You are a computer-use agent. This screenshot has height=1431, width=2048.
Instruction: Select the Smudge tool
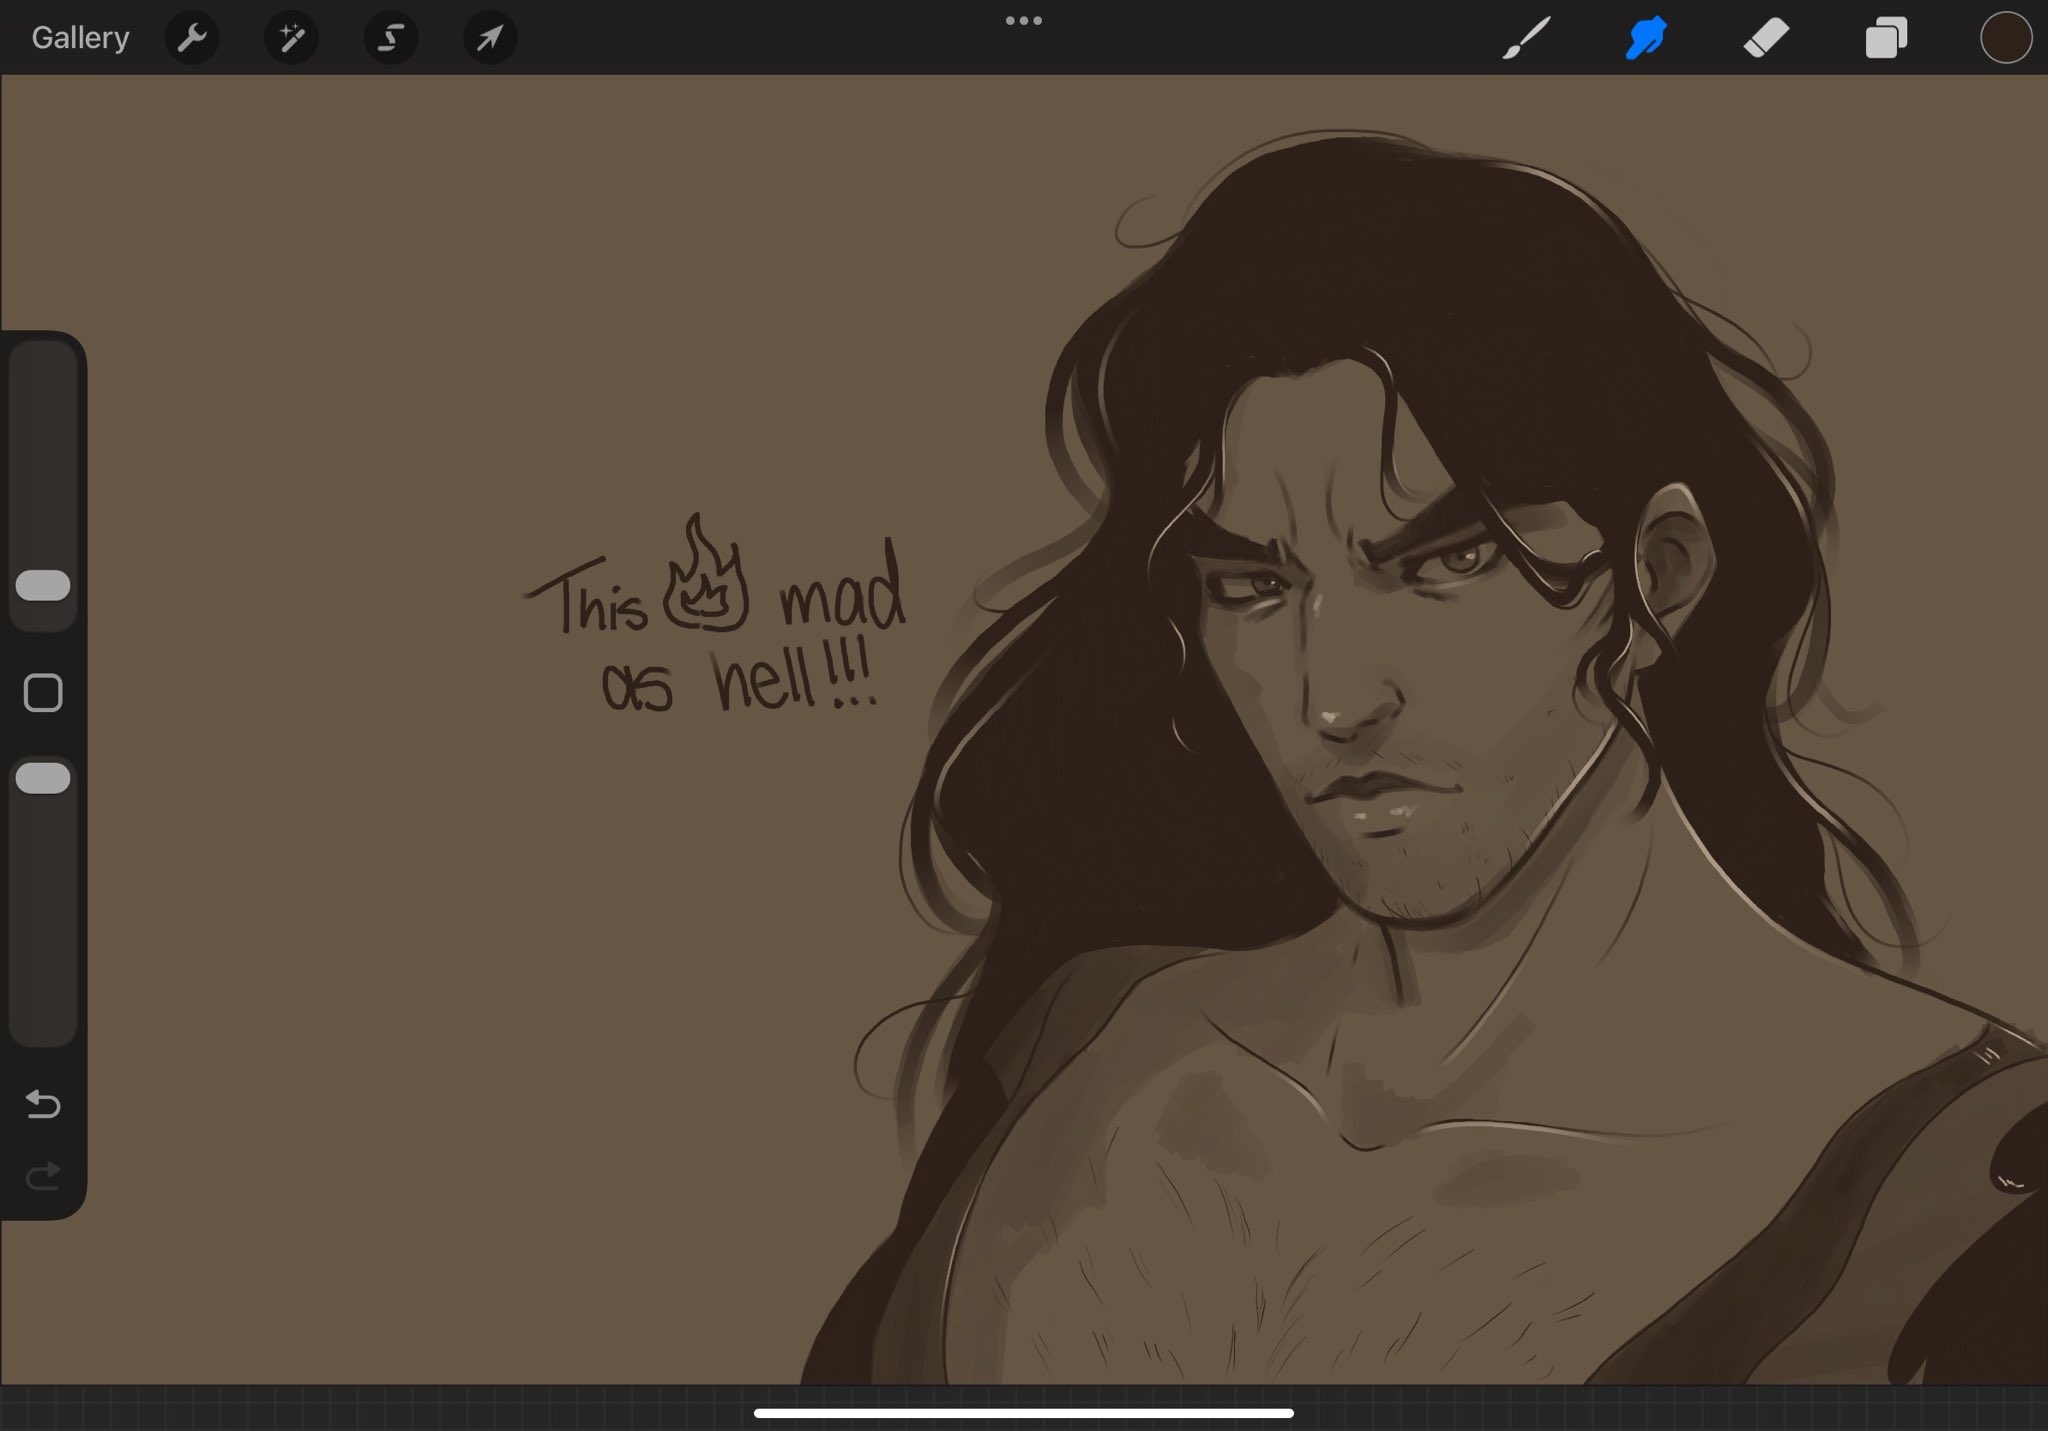1646,38
